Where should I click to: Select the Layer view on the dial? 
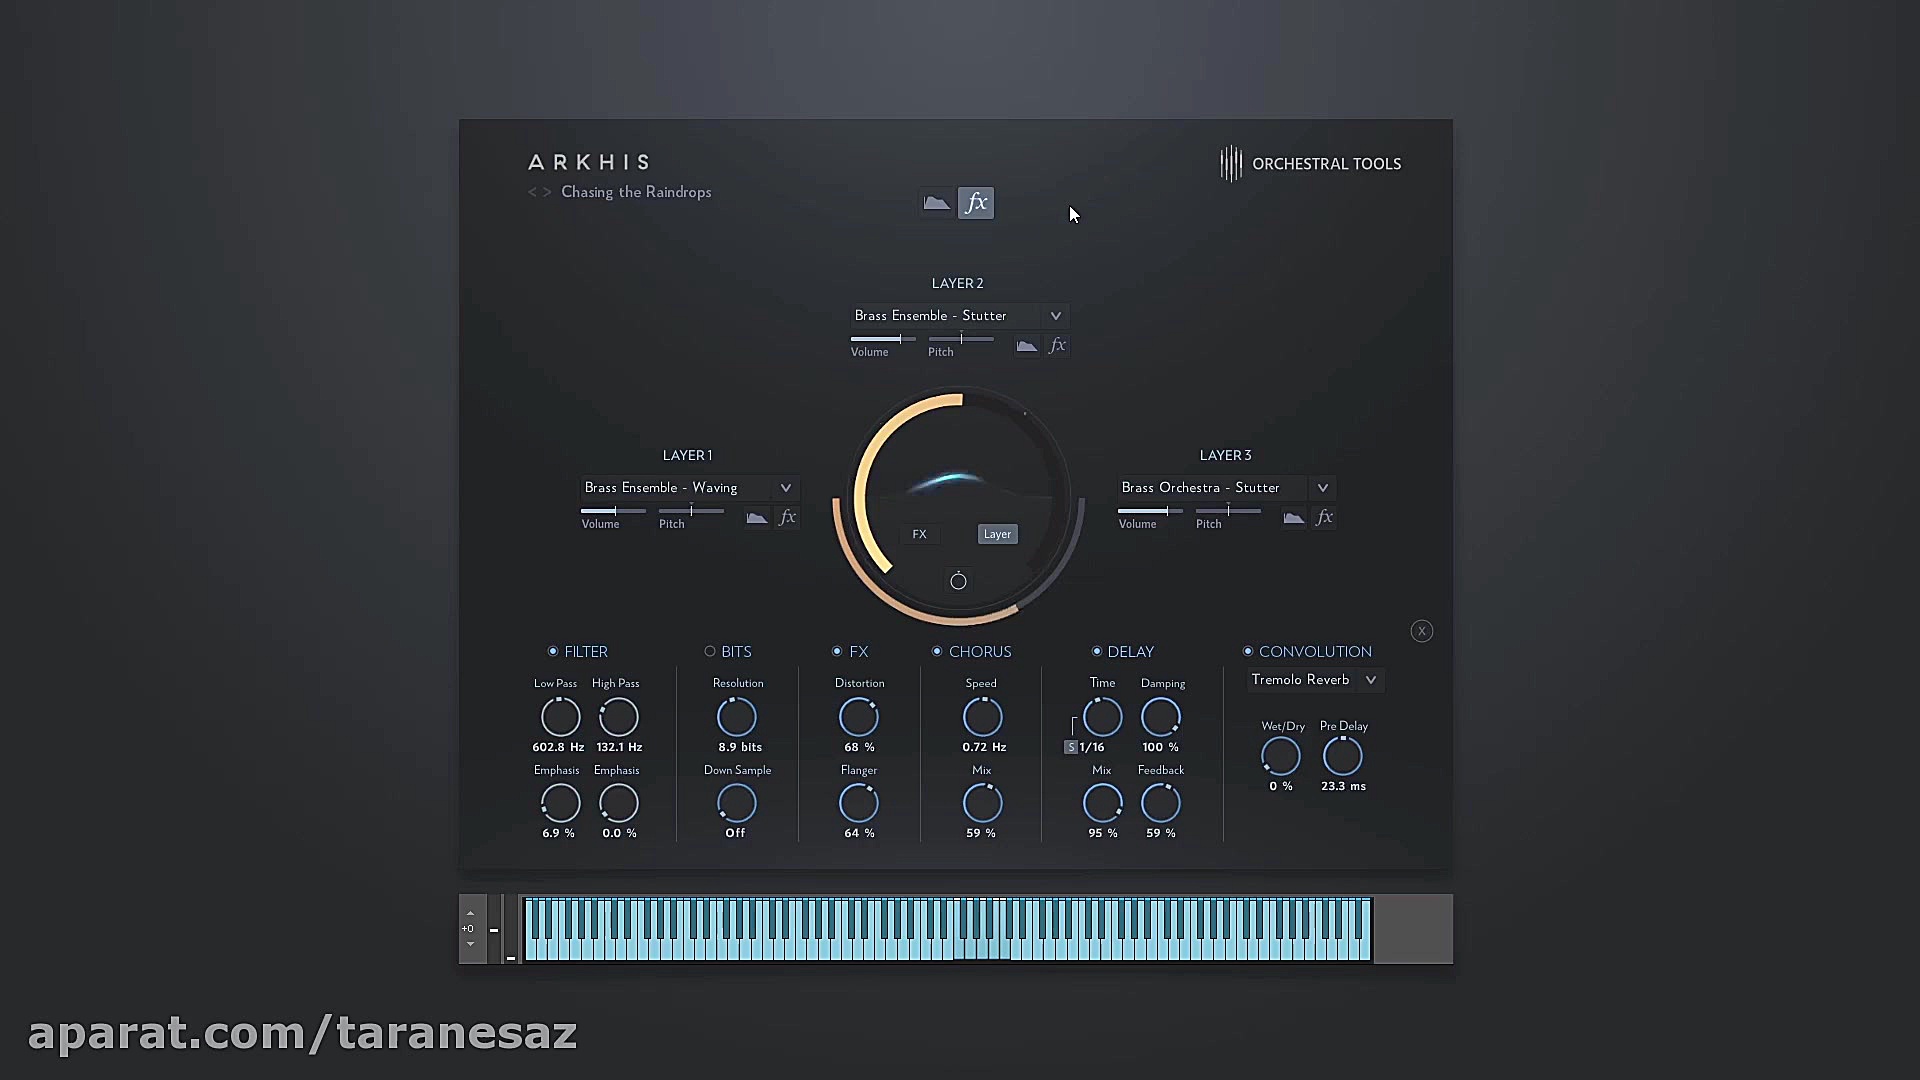(x=997, y=533)
